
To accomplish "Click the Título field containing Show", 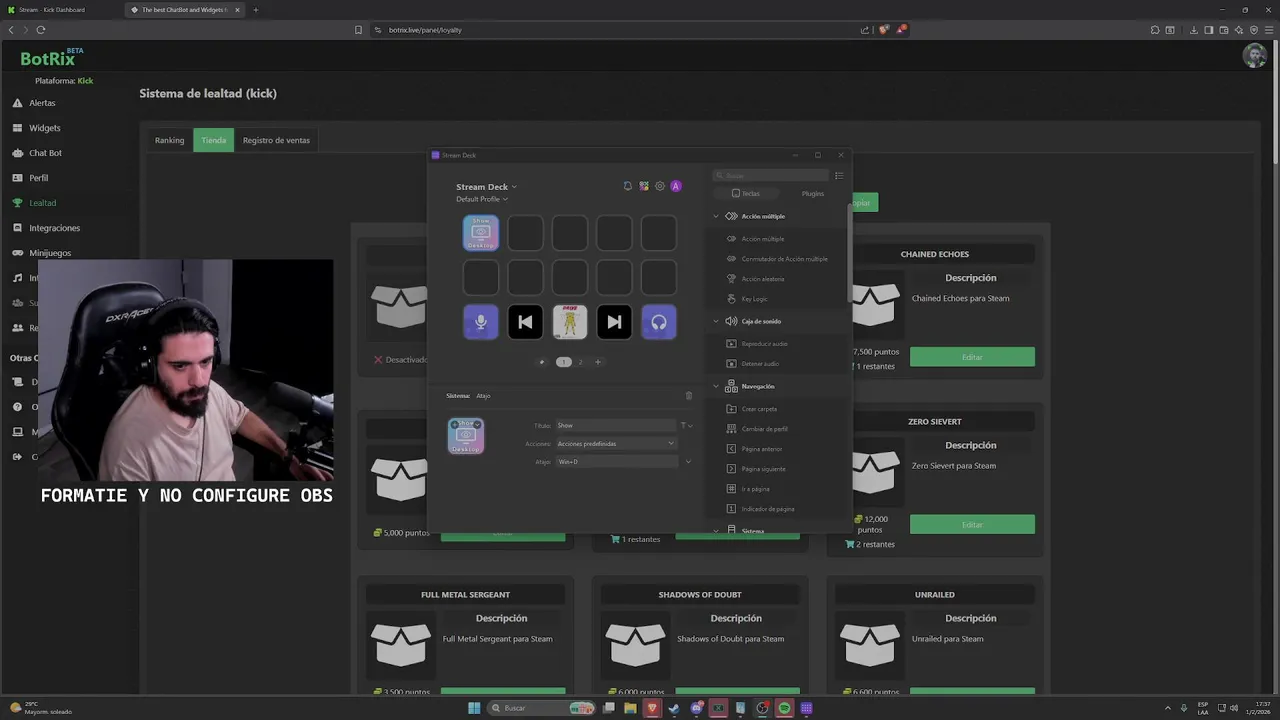I will click(x=616, y=426).
